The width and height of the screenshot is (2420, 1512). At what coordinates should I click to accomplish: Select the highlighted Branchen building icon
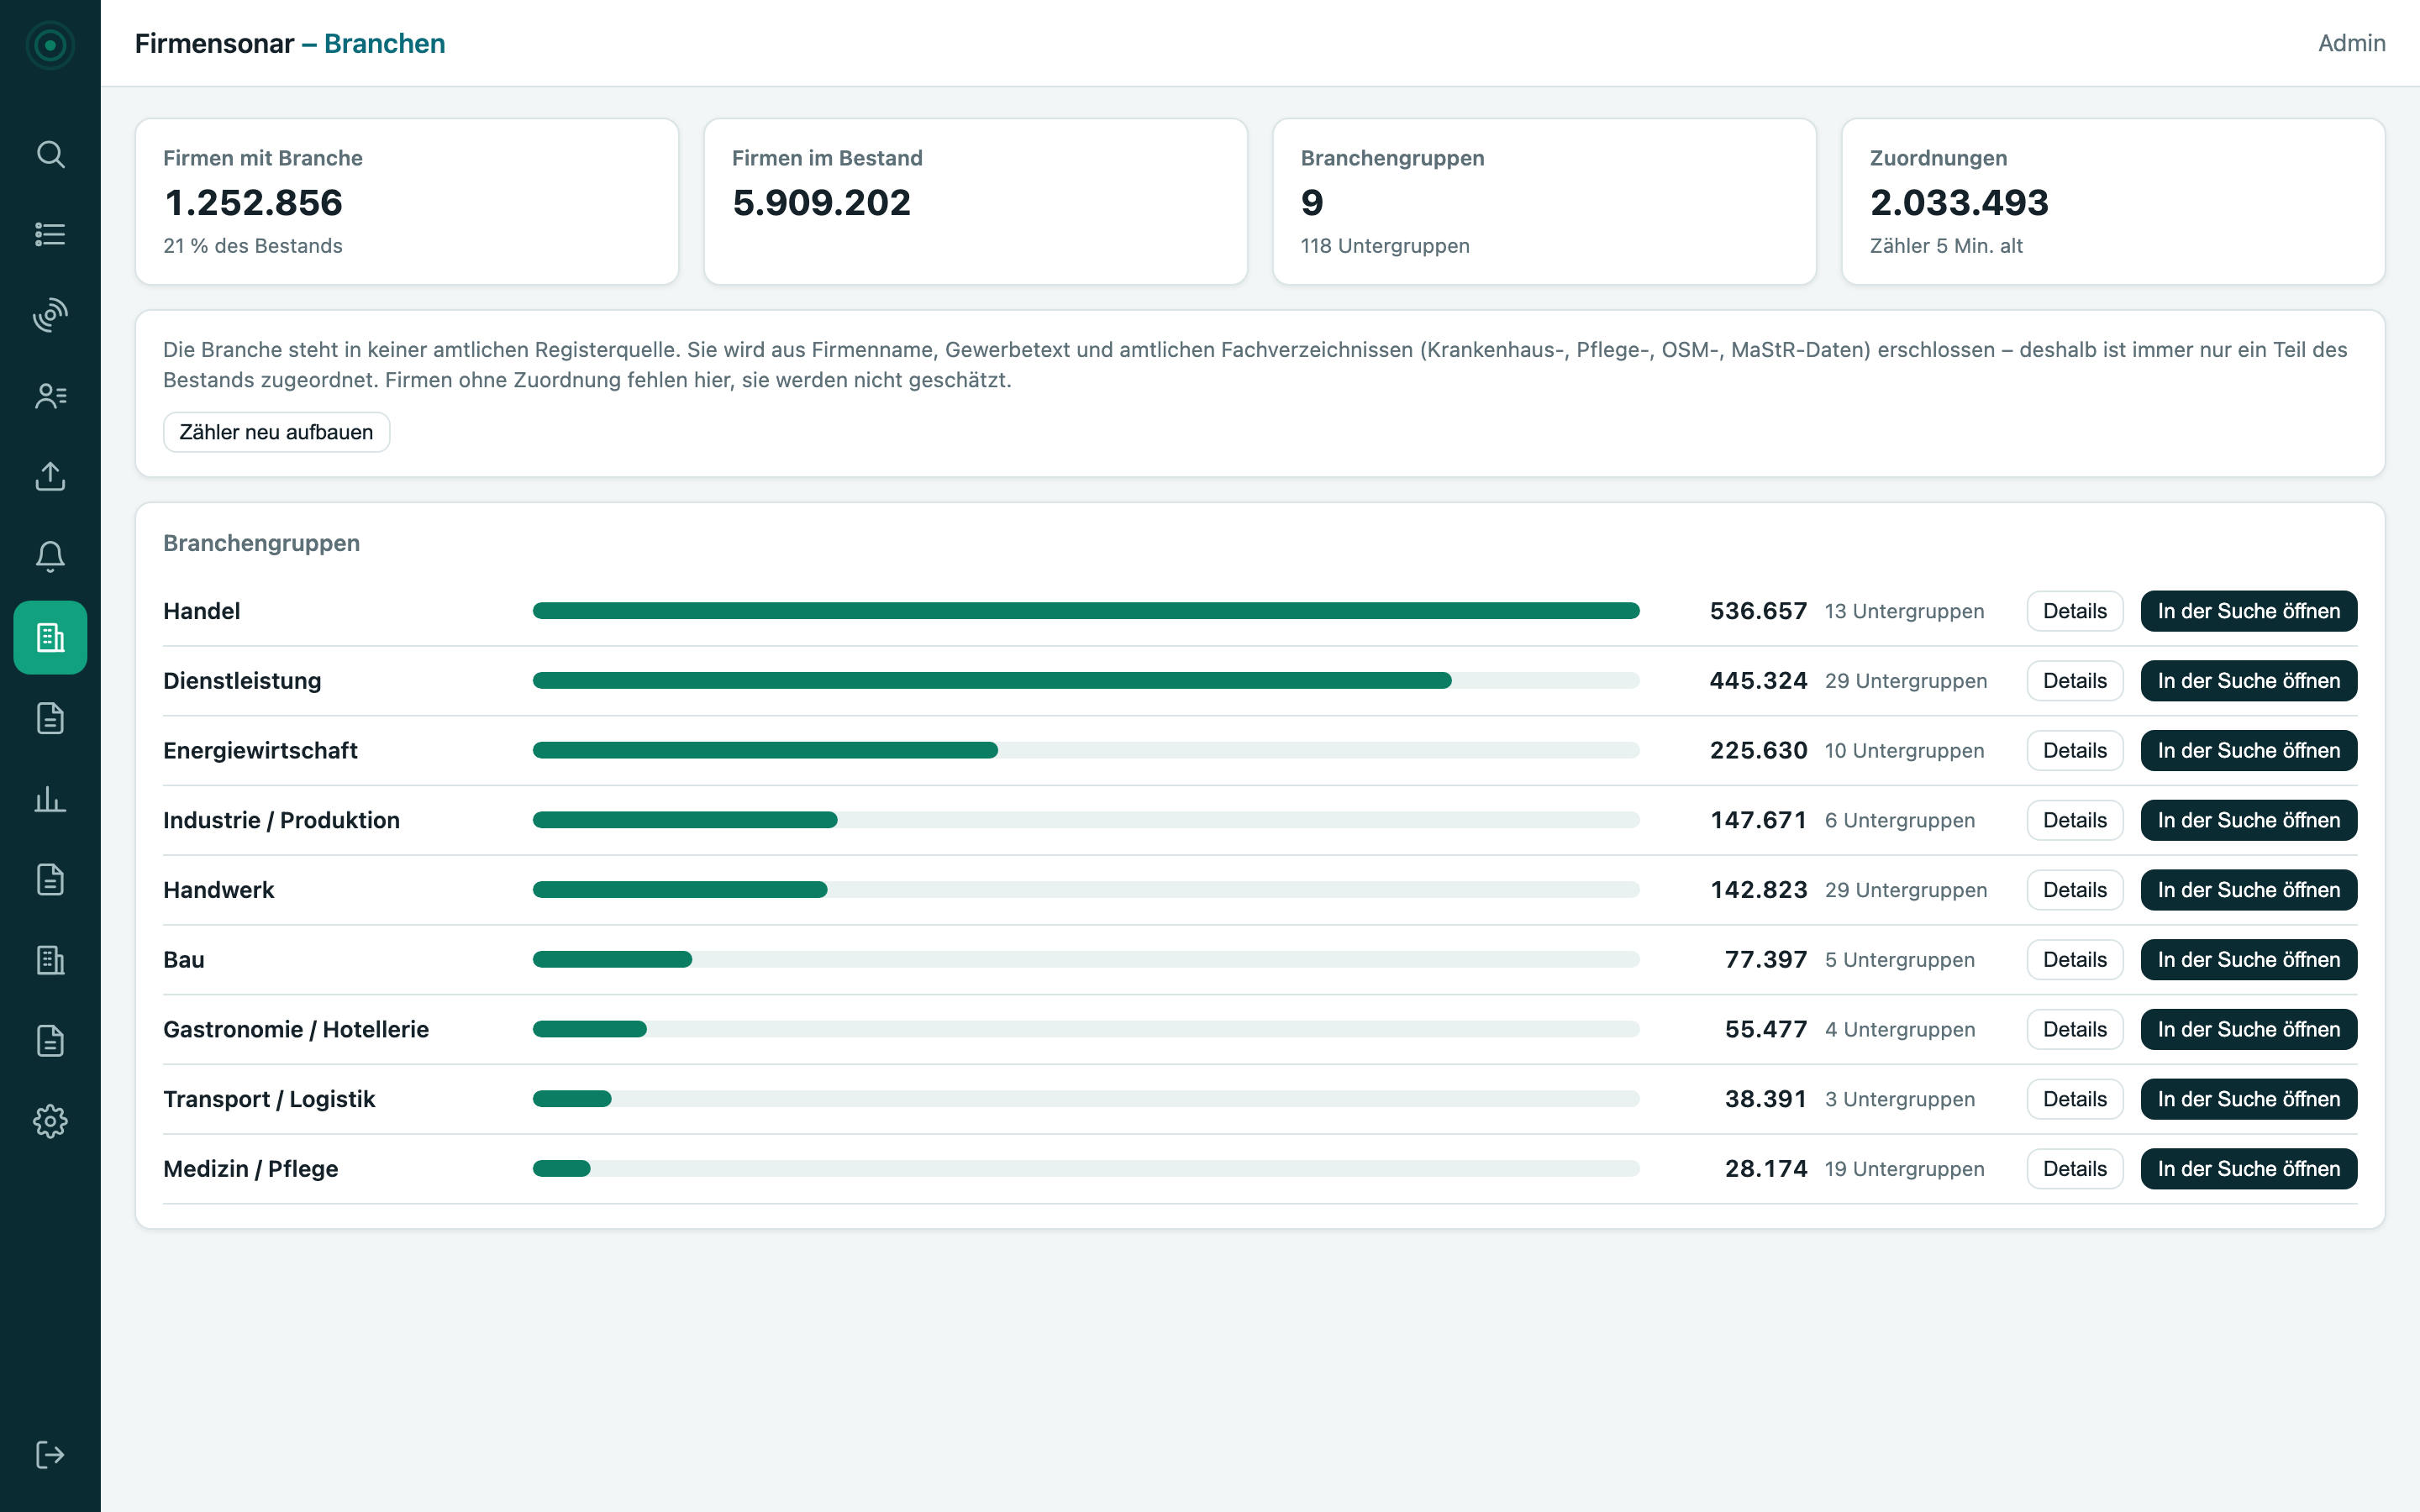(50, 637)
